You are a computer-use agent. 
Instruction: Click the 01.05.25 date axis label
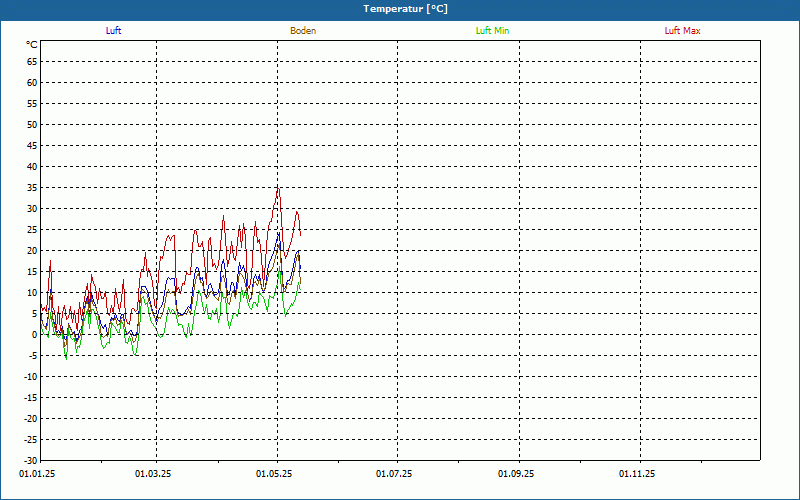[x=274, y=474]
